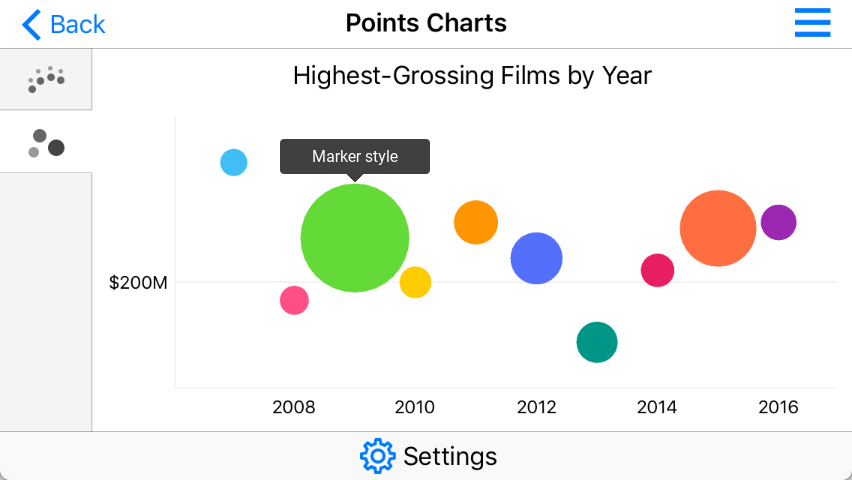Click the blue bubble above 2012

click(537, 258)
